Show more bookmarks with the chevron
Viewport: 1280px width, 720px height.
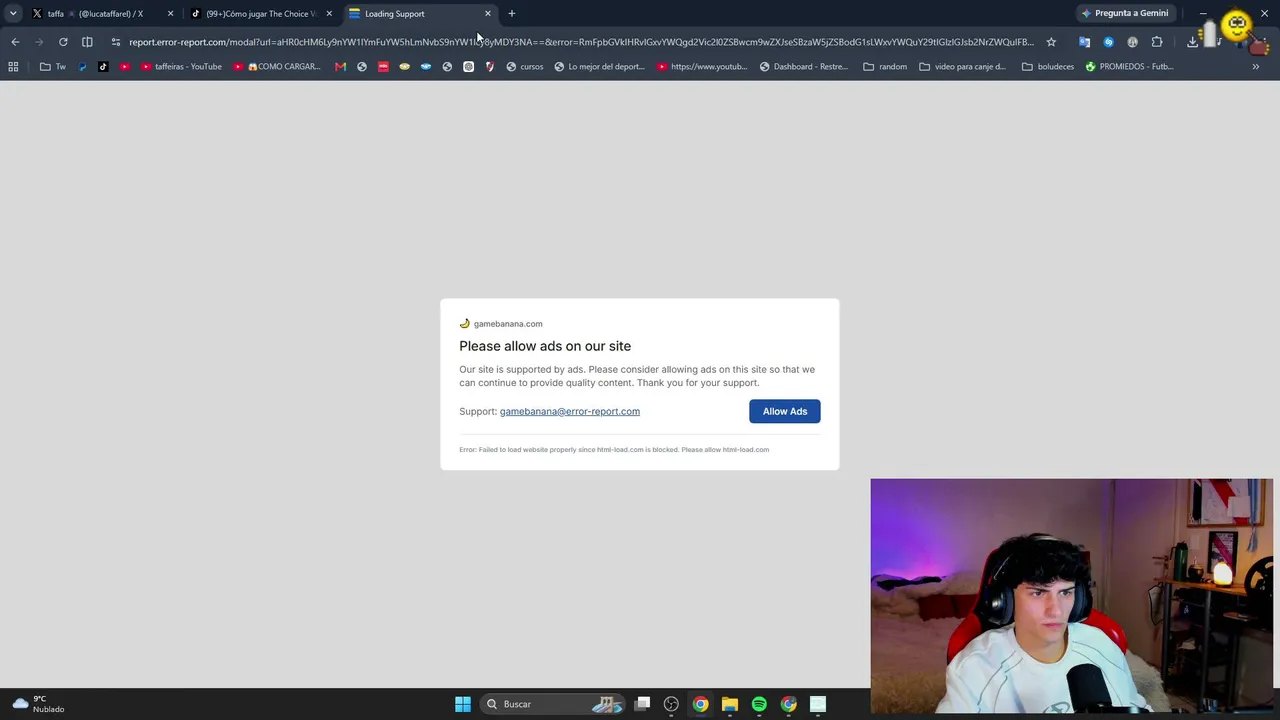pyautogui.click(x=1256, y=67)
